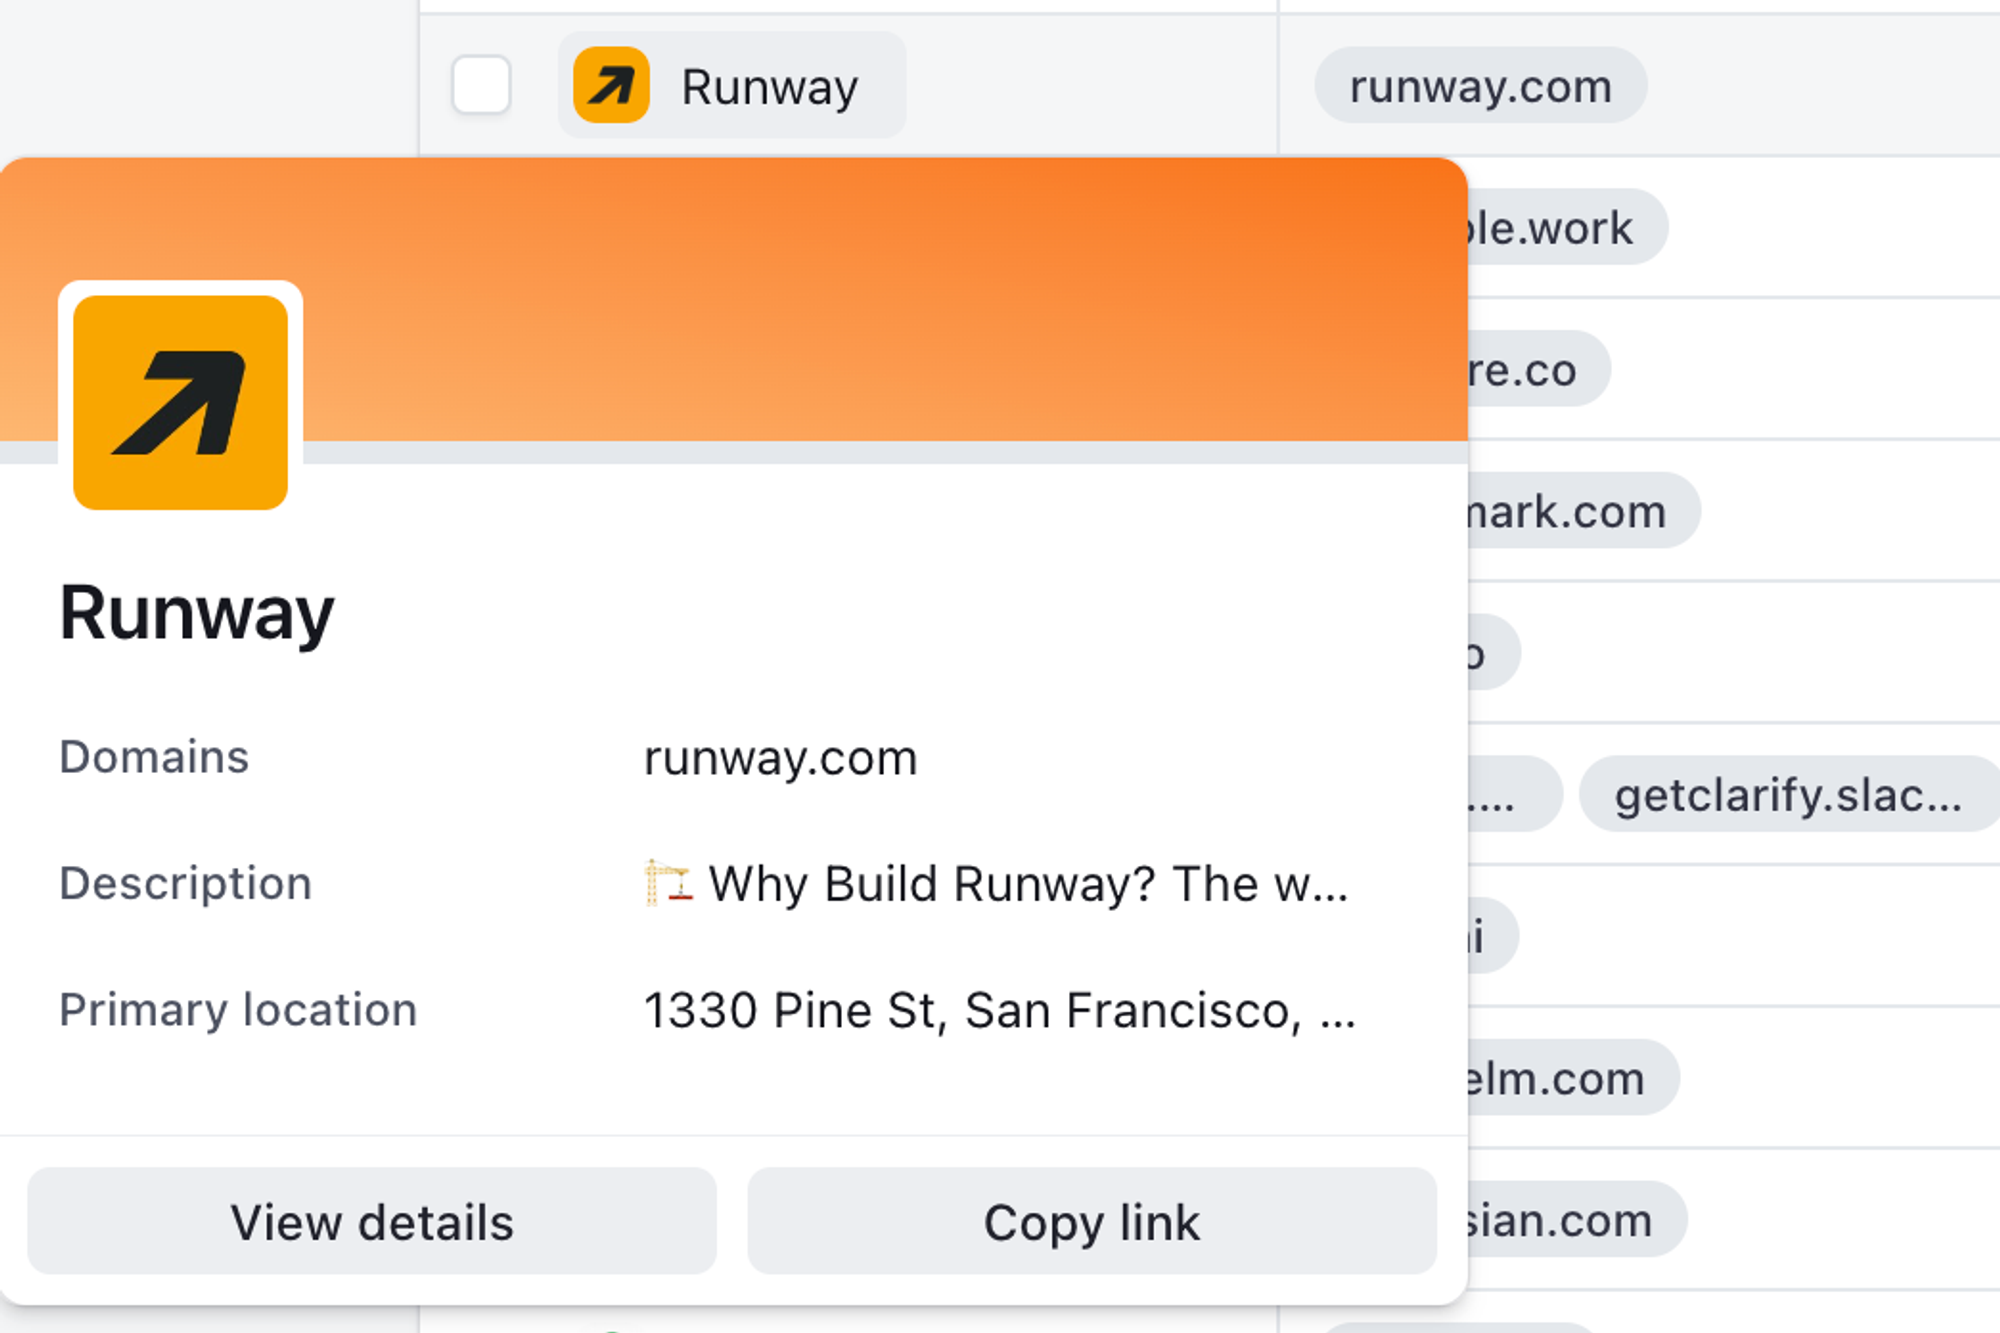Click the Primary location field label
Screen dimensions: 2000x1333
238,1010
